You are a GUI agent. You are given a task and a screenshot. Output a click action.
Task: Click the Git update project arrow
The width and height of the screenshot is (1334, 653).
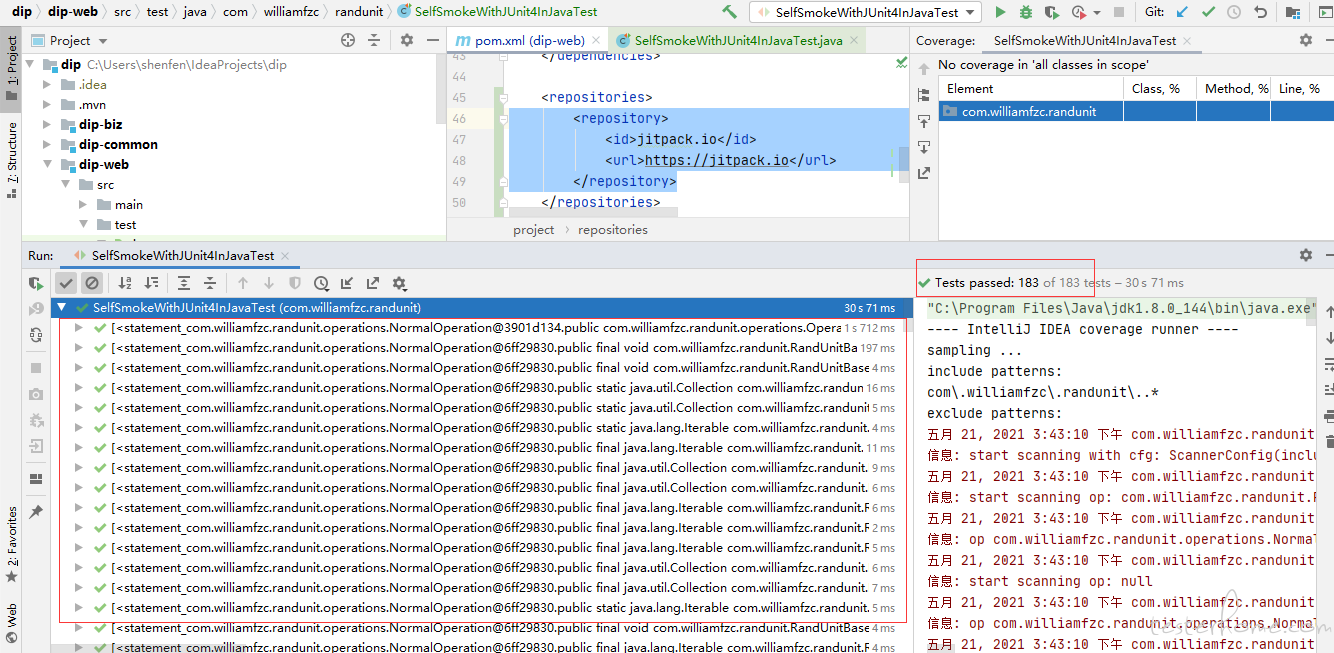[x=1183, y=12]
